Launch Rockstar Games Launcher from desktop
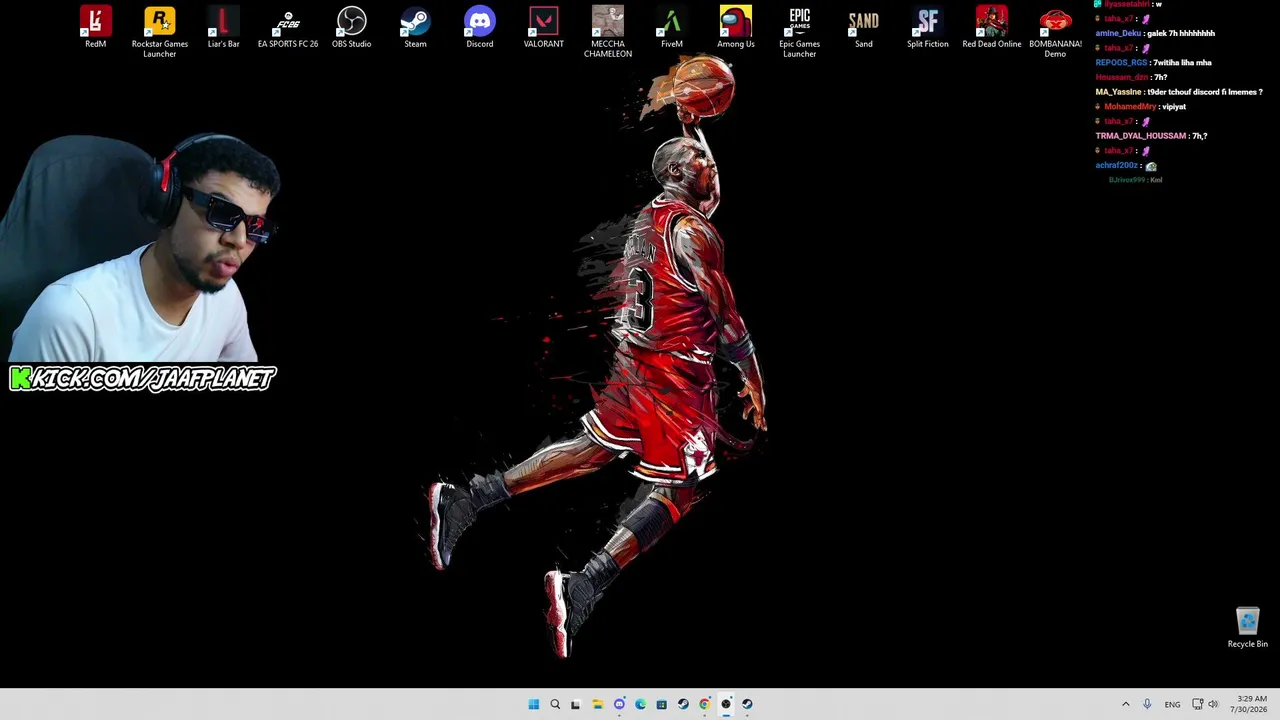 [160, 32]
